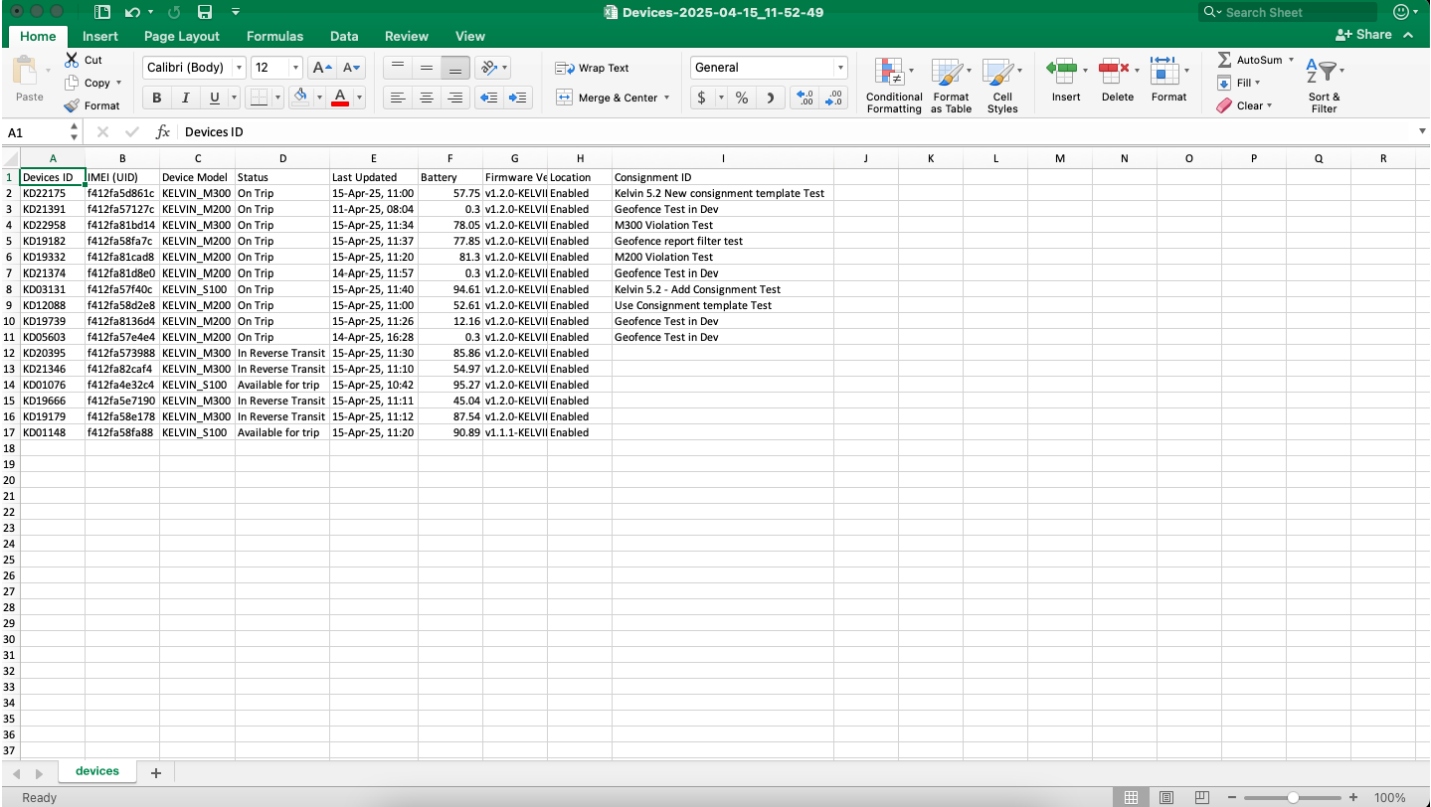Open Conditional Formatting
The width and height of the screenshot is (1431, 807).
click(894, 85)
